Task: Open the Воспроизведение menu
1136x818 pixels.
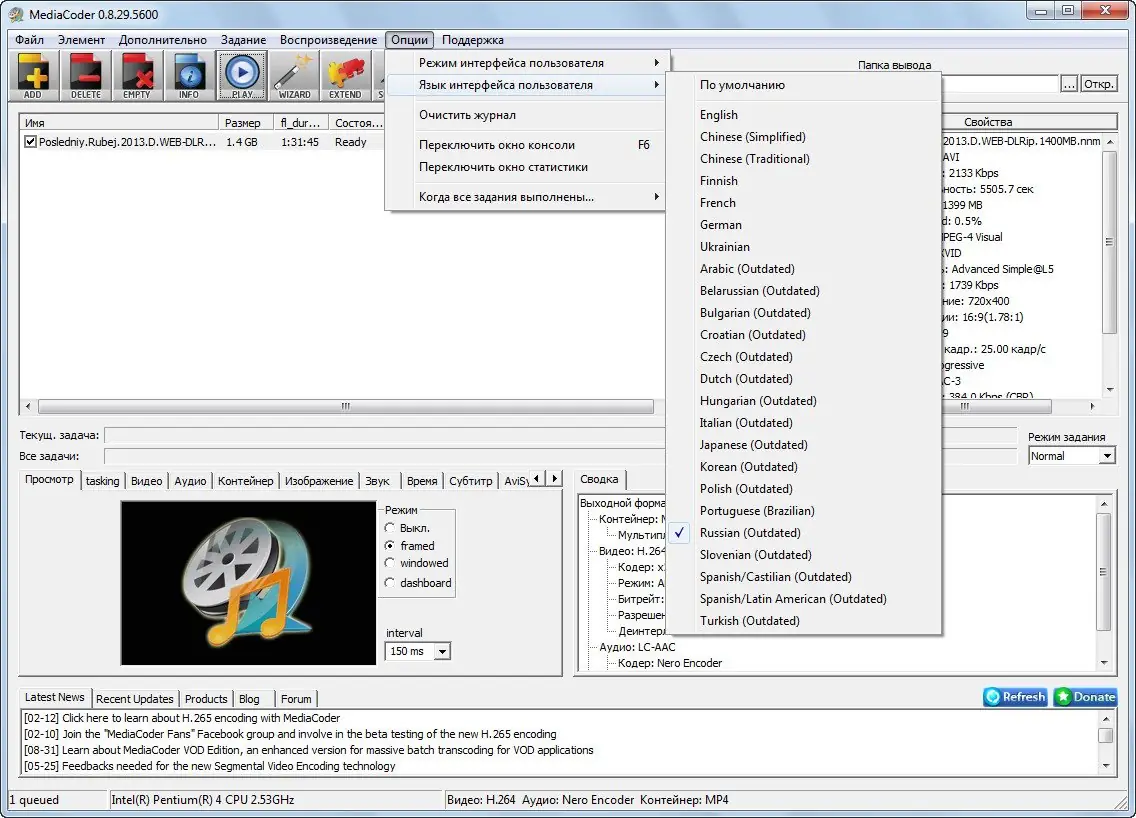Action: pos(328,40)
